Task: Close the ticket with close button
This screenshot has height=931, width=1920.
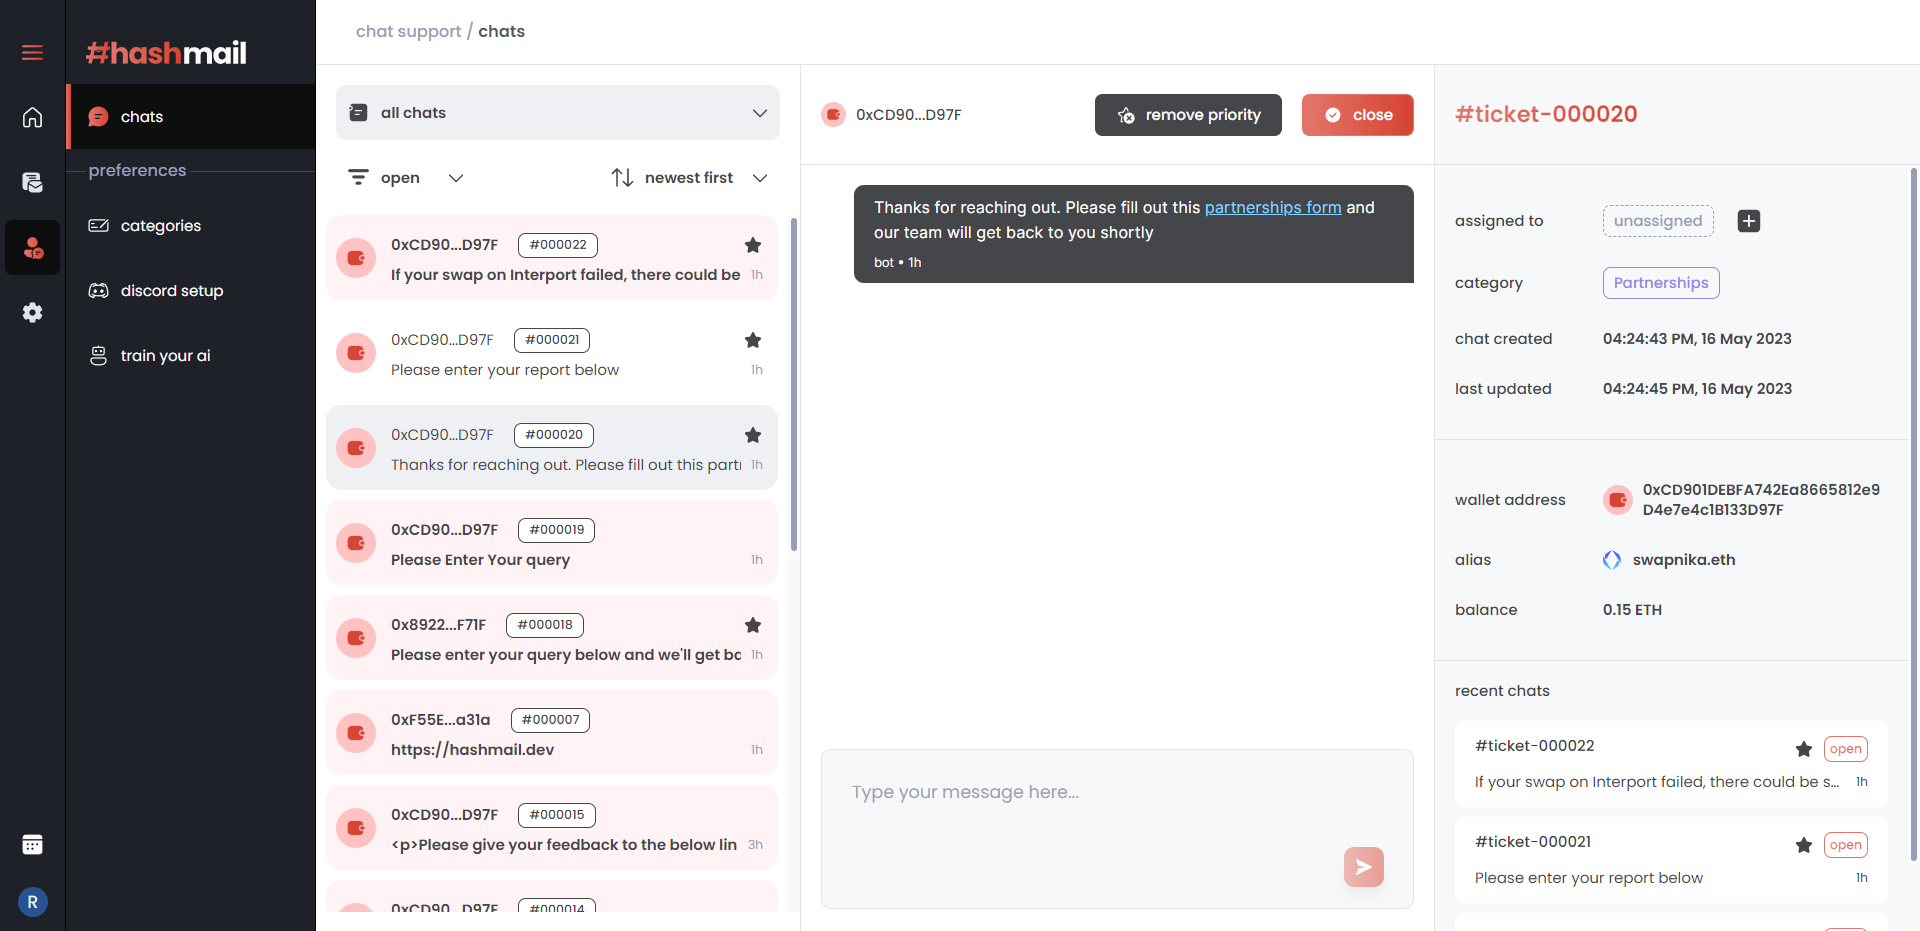Action: click(x=1357, y=115)
